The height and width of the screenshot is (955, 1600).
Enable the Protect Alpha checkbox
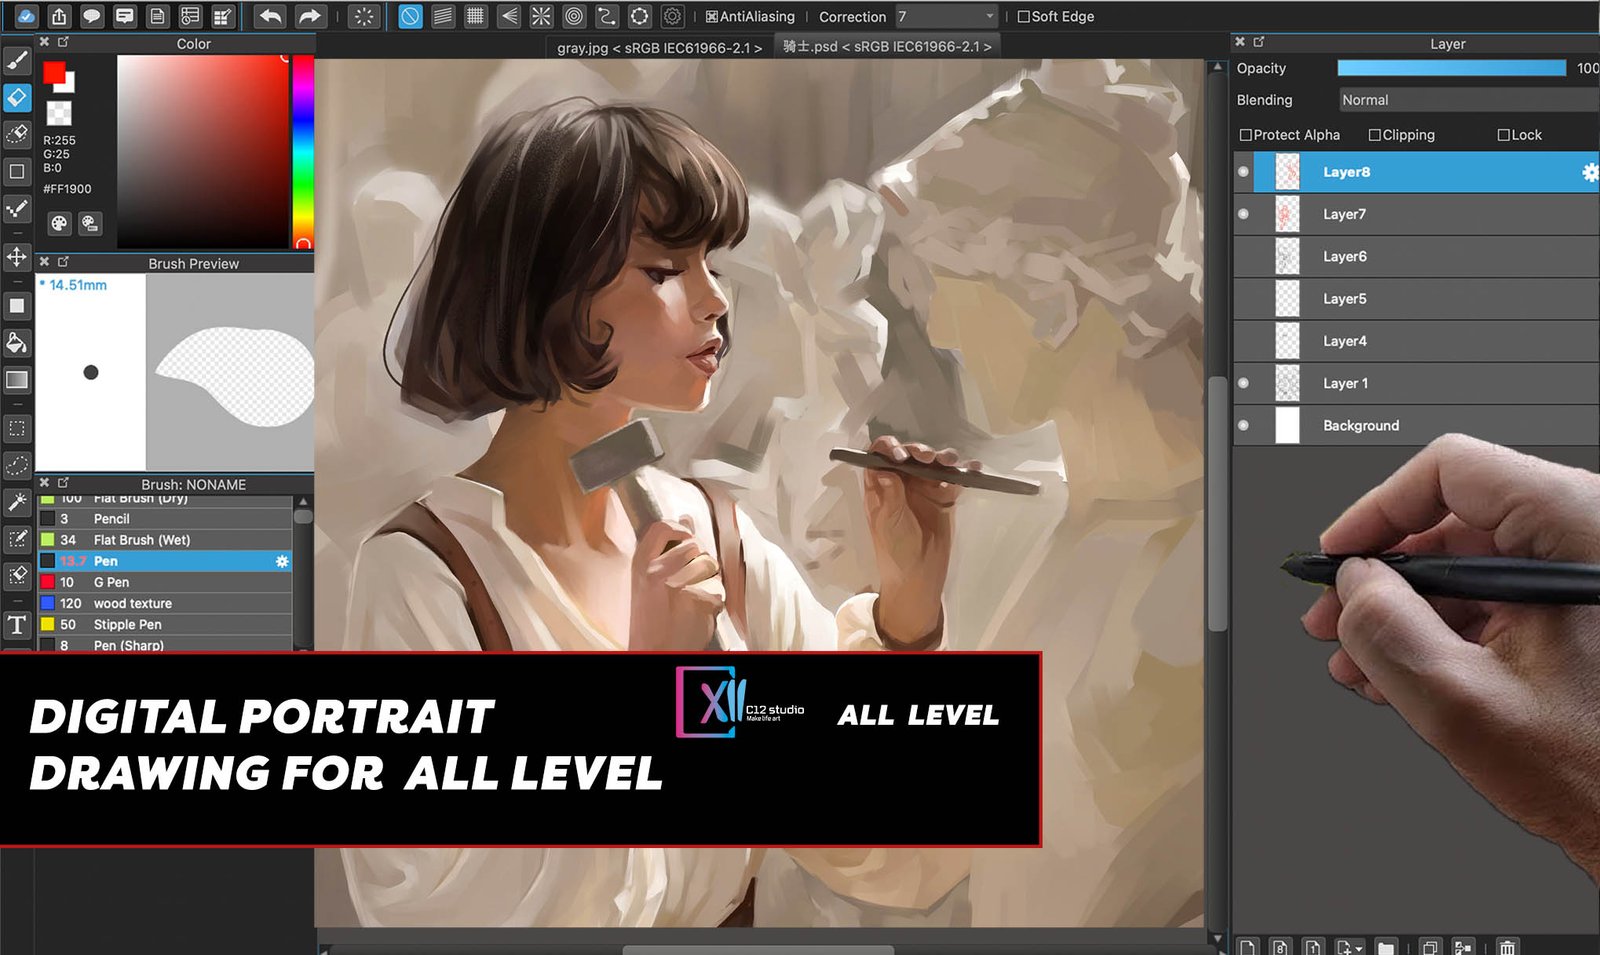(1246, 135)
